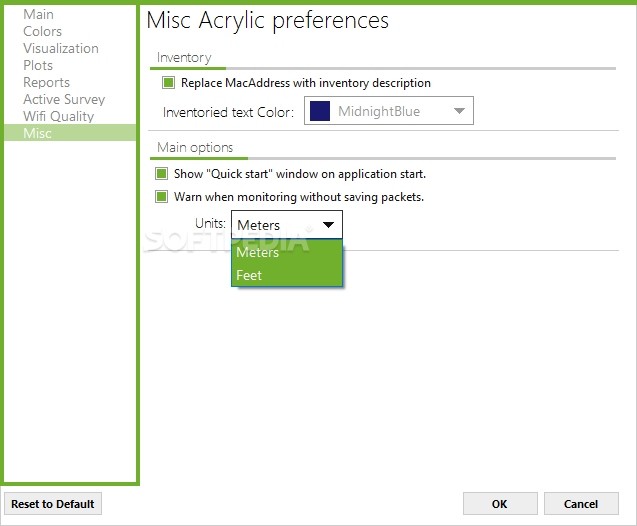Click the Inventoried text Color label
The width and height of the screenshot is (637, 526).
pos(228,112)
